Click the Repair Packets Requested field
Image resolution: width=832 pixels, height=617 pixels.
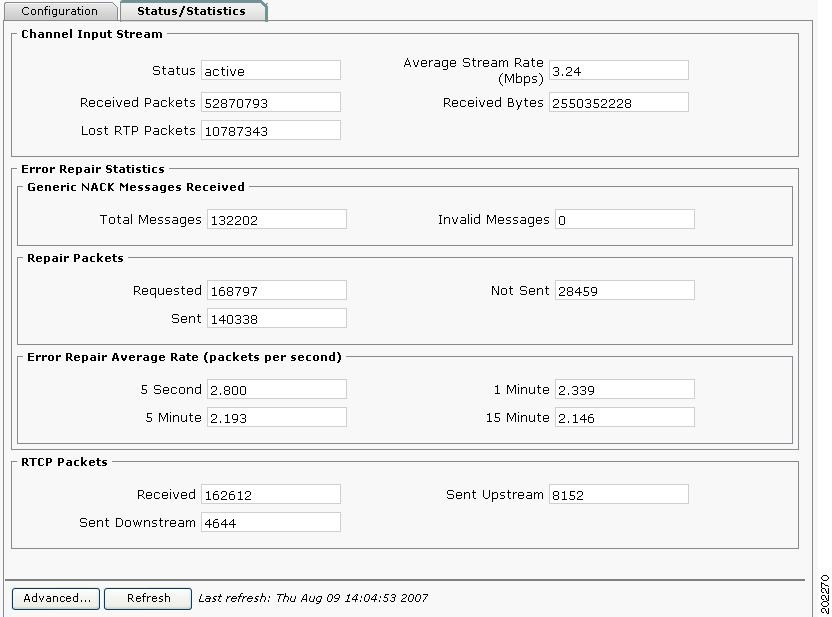coord(276,291)
